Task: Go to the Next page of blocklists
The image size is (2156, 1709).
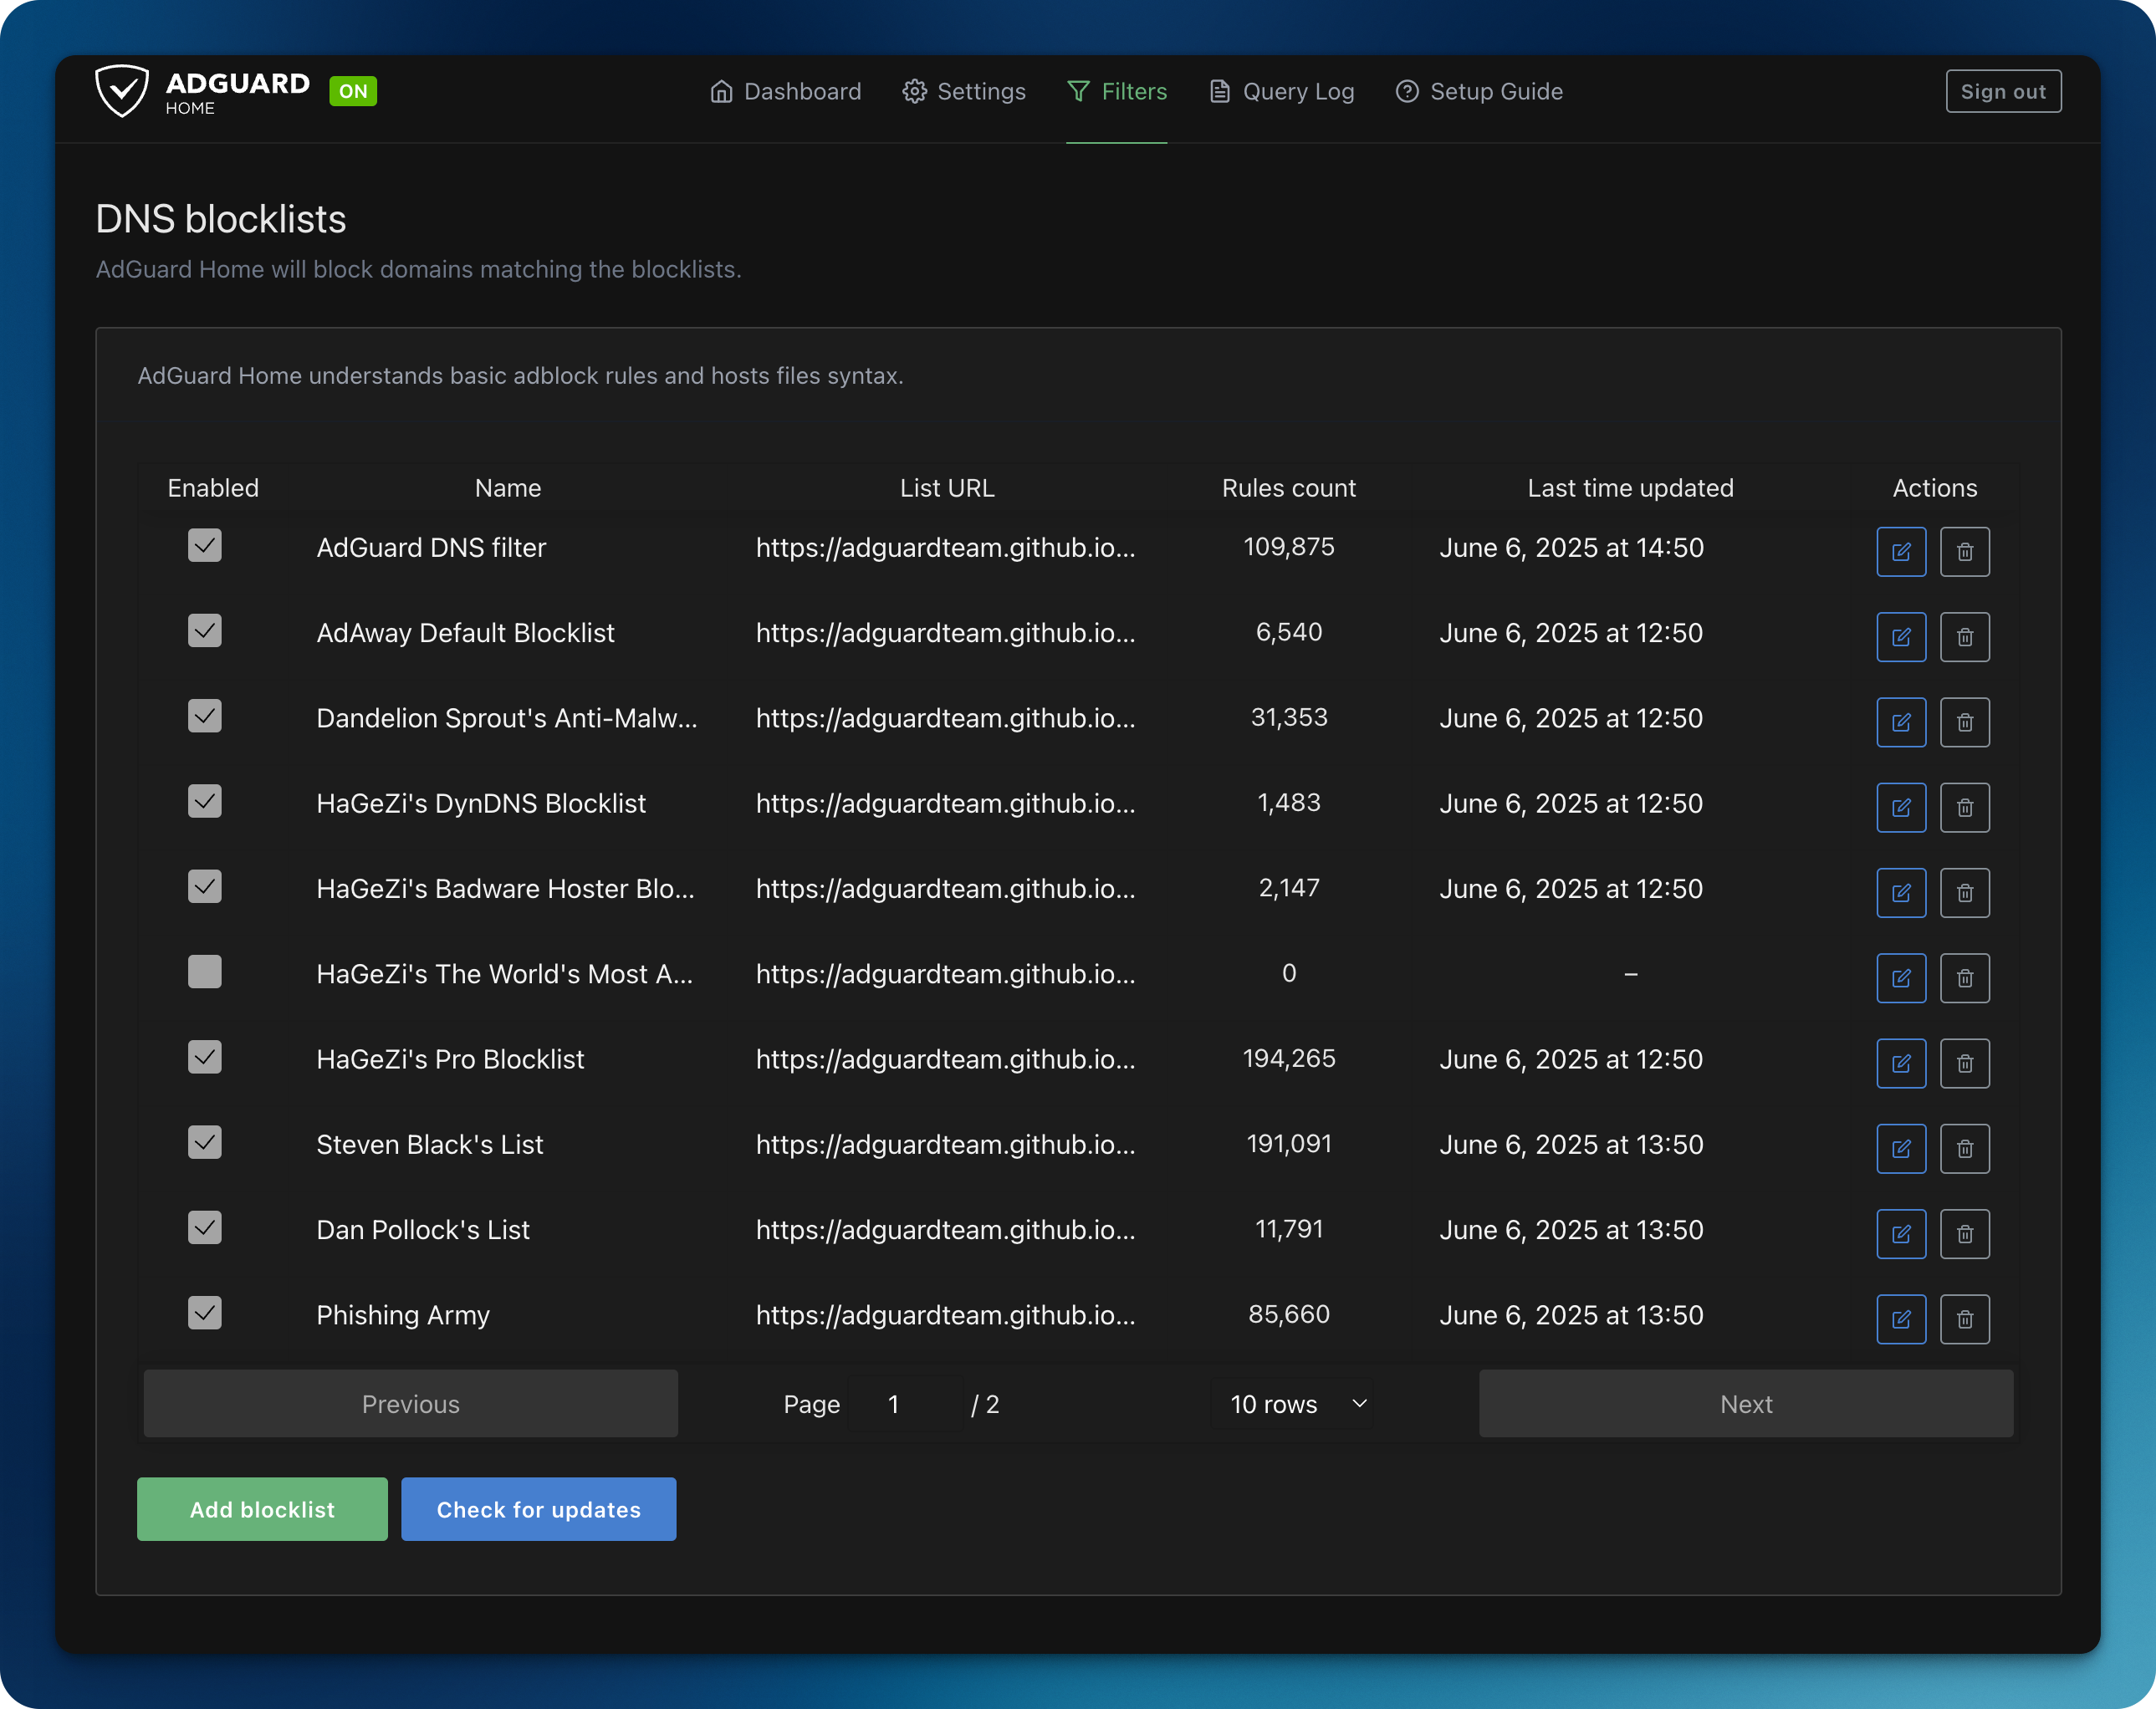Action: pos(1746,1404)
